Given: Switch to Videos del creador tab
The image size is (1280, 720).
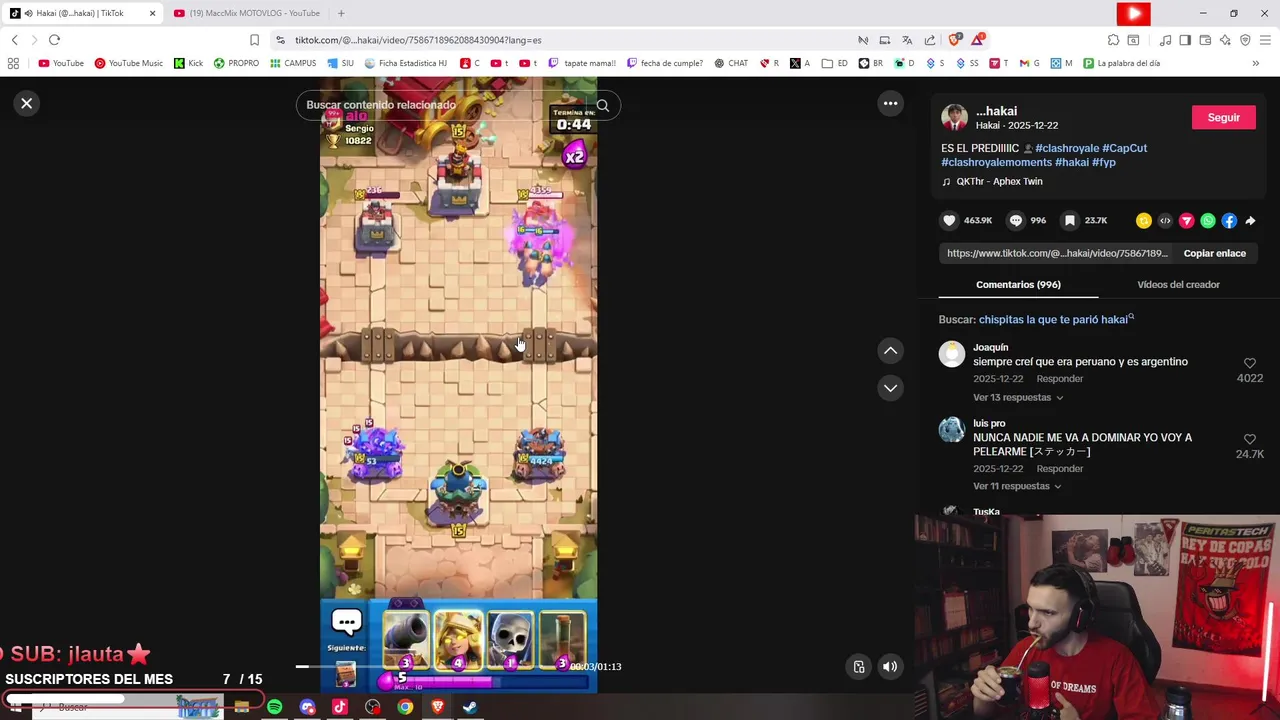Looking at the screenshot, I should point(1178,284).
